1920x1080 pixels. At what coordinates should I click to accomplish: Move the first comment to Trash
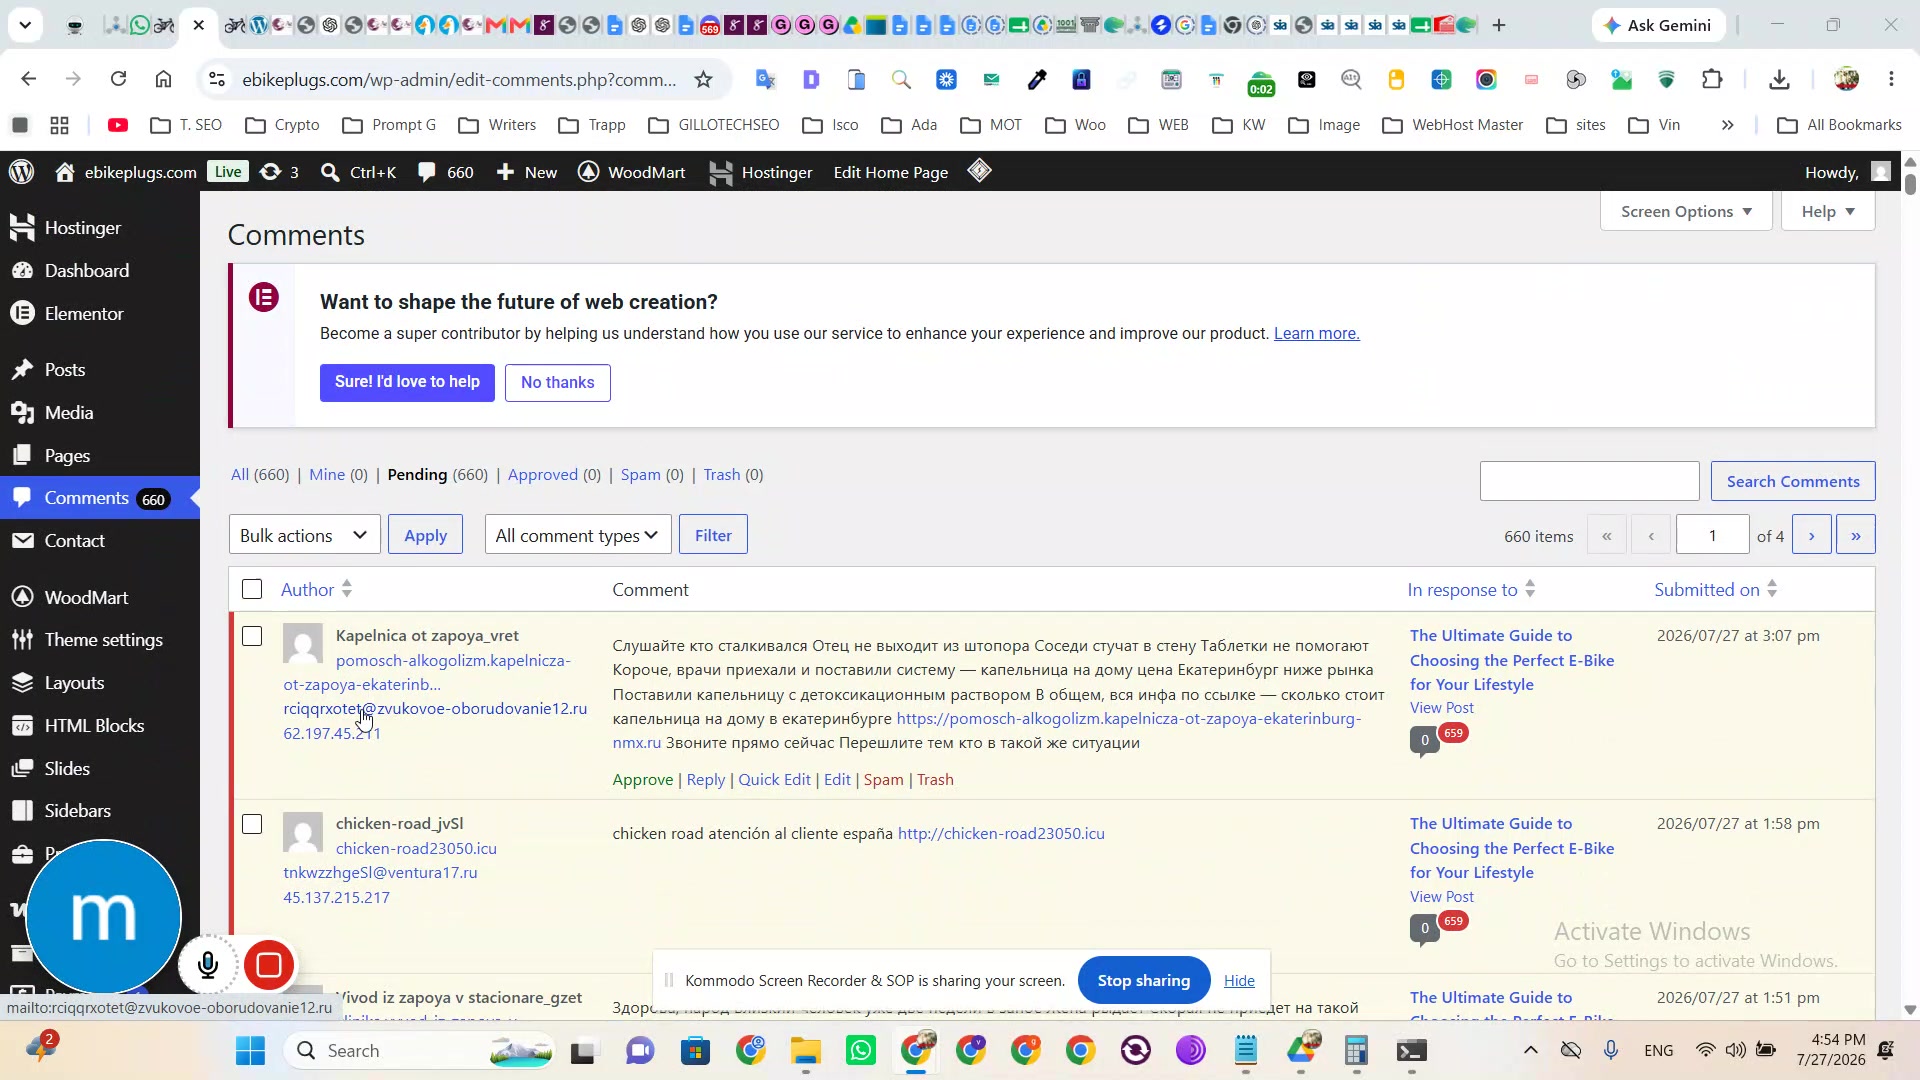click(935, 780)
